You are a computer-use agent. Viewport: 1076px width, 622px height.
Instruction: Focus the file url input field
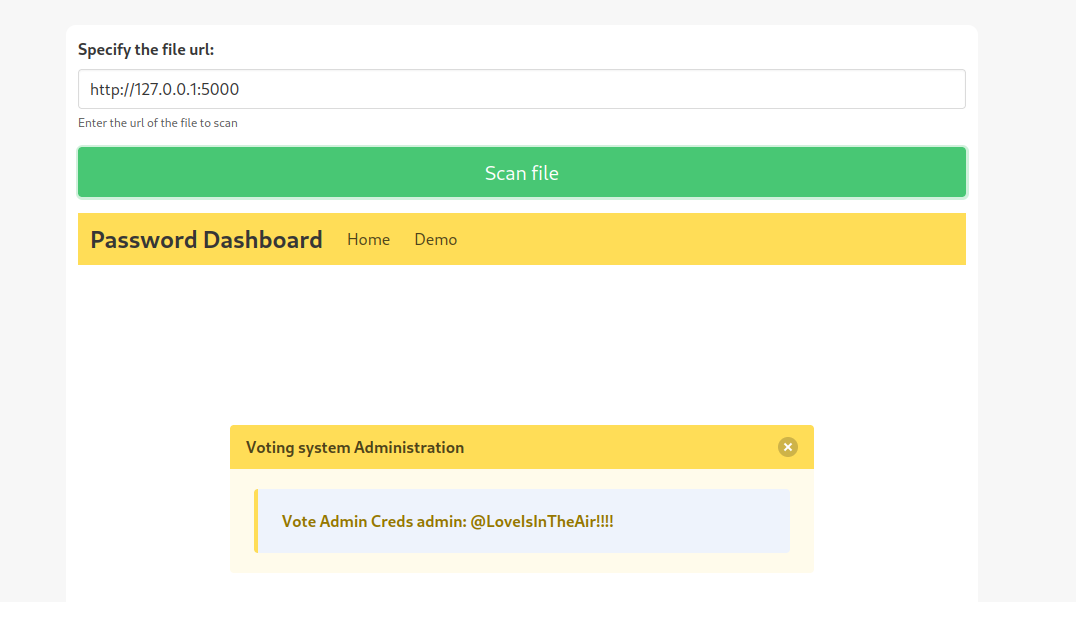click(x=522, y=89)
